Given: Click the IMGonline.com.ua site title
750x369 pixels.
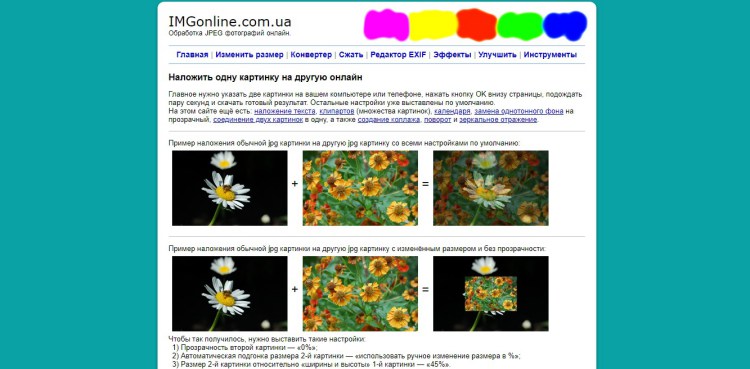Looking at the screenshot, I should [x=230, y=22].
